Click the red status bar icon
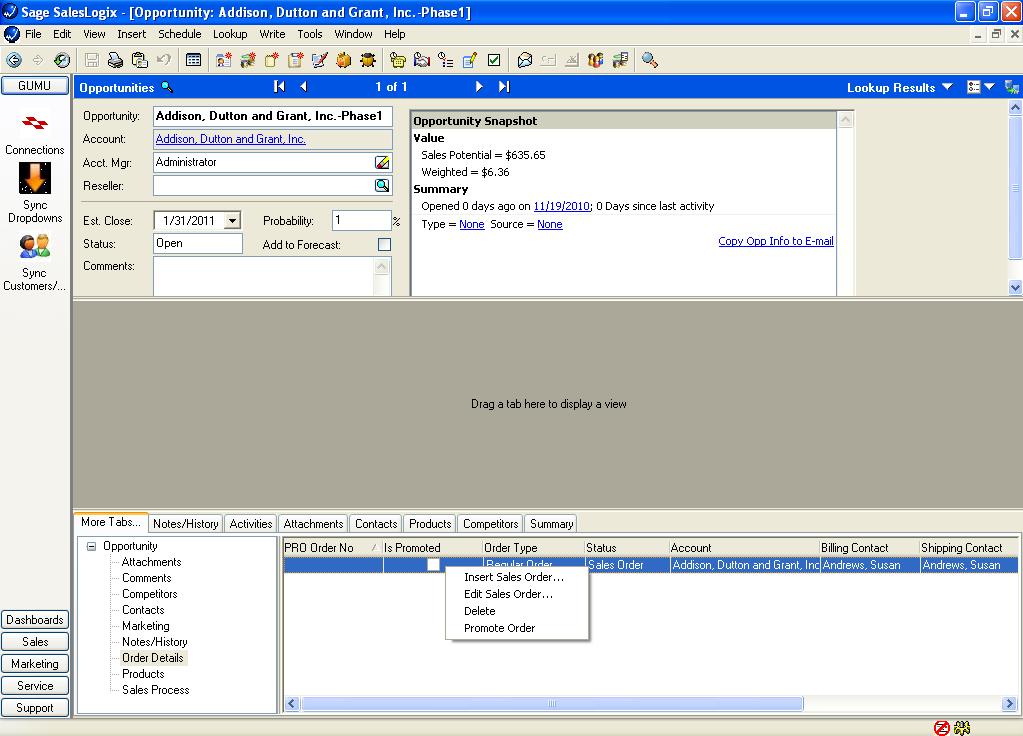The width and height of the screenshot is (1023, 736). tap(941, 728)
